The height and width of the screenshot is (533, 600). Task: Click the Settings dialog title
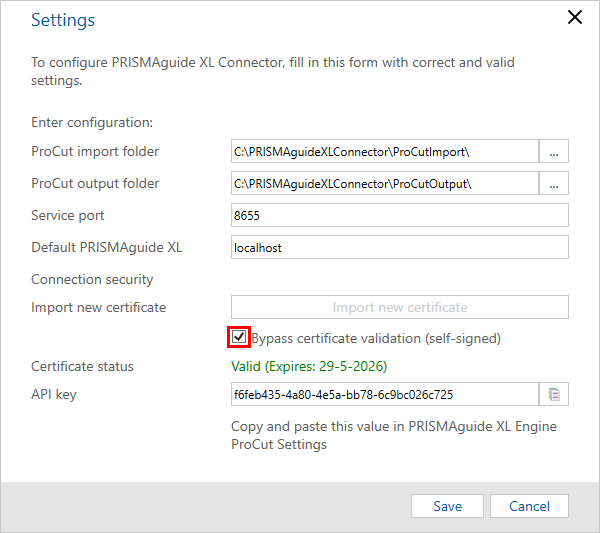(x=63, y=20)
